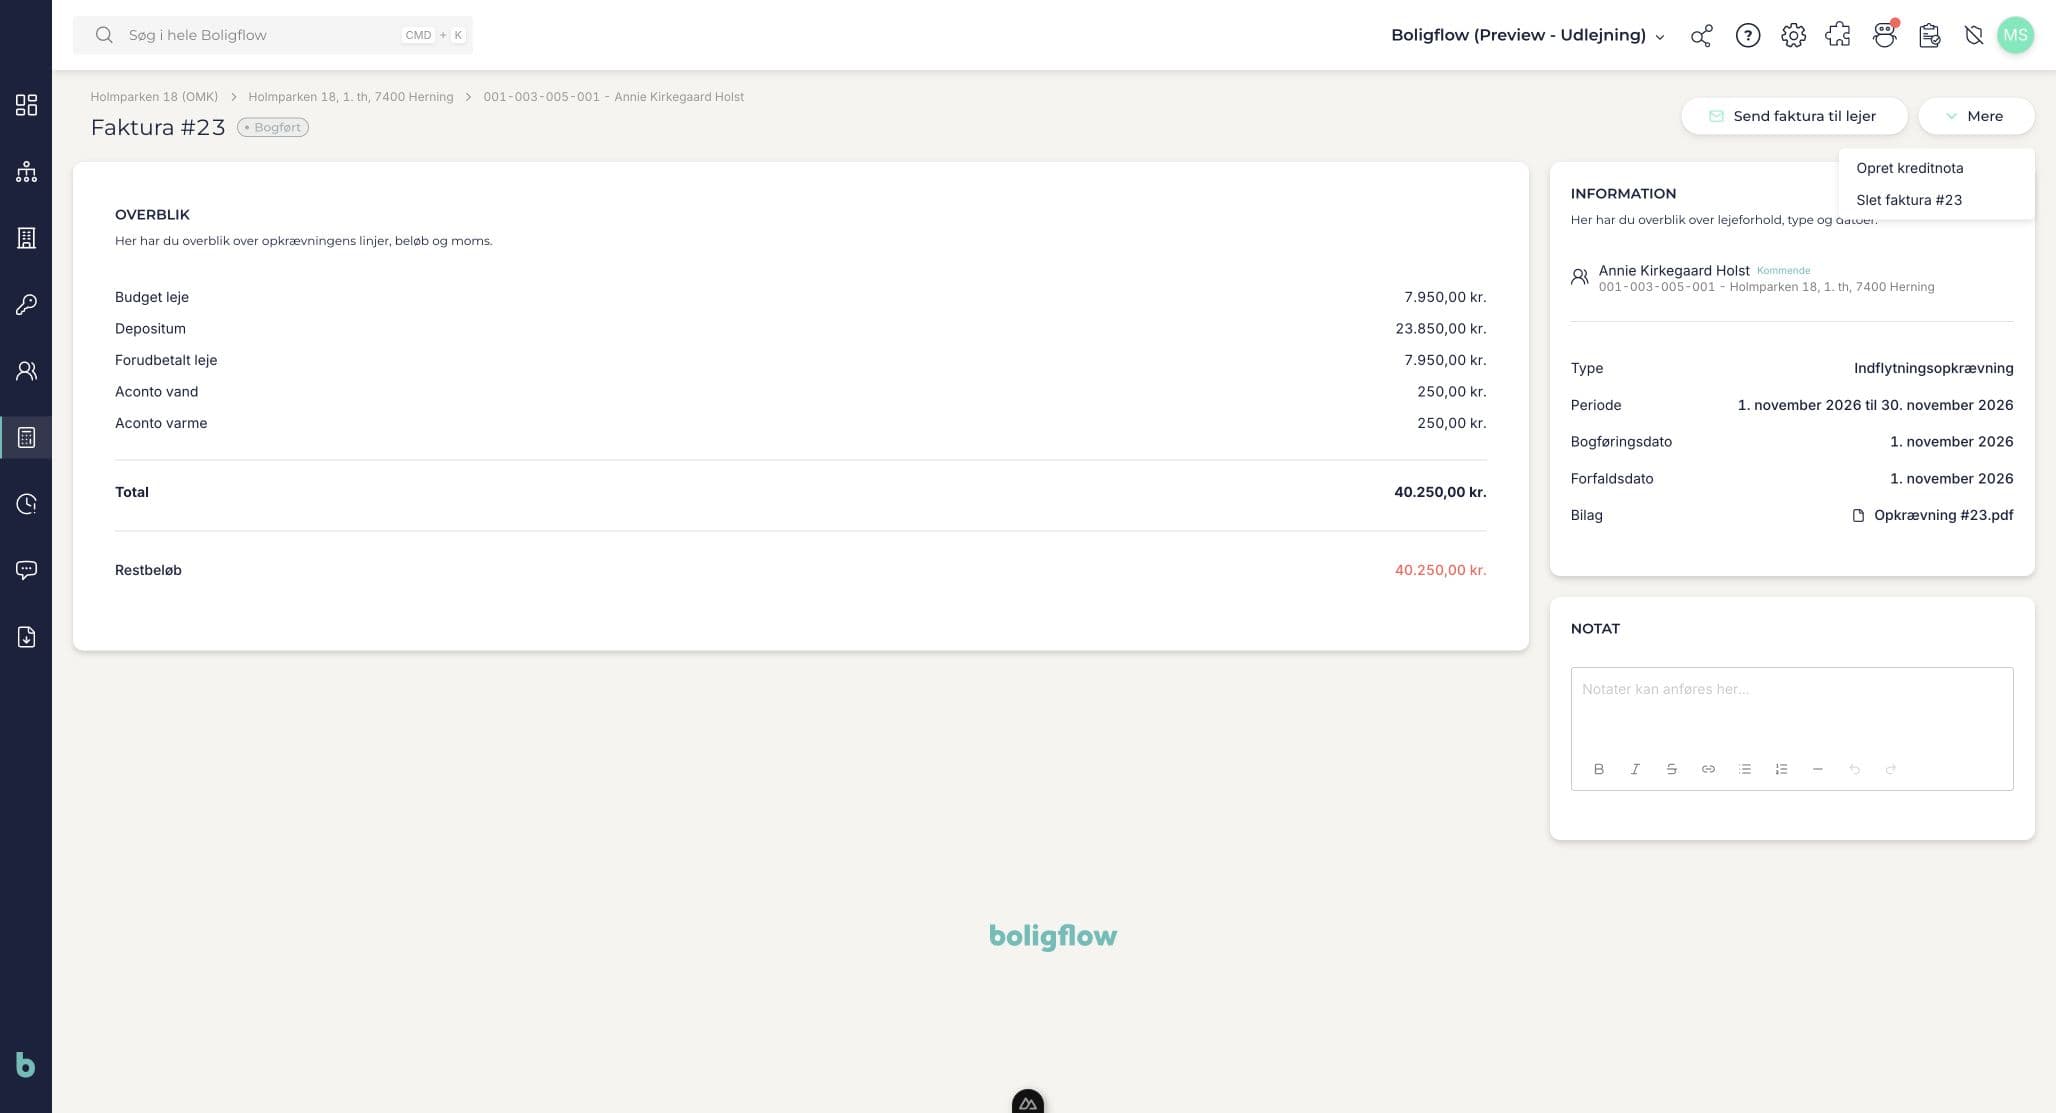Focus the Søg i hele Boligflow search field
Viewport: 2056px width, 1113px height.
point(272,35)
